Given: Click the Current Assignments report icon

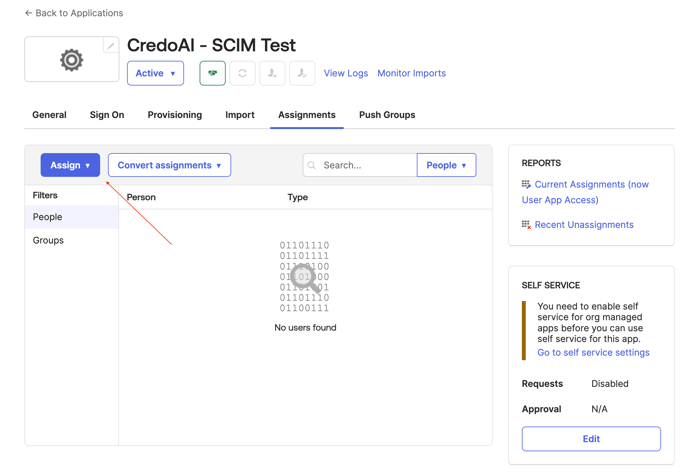Looking at the screenshot, I should (x=526, y=185).
